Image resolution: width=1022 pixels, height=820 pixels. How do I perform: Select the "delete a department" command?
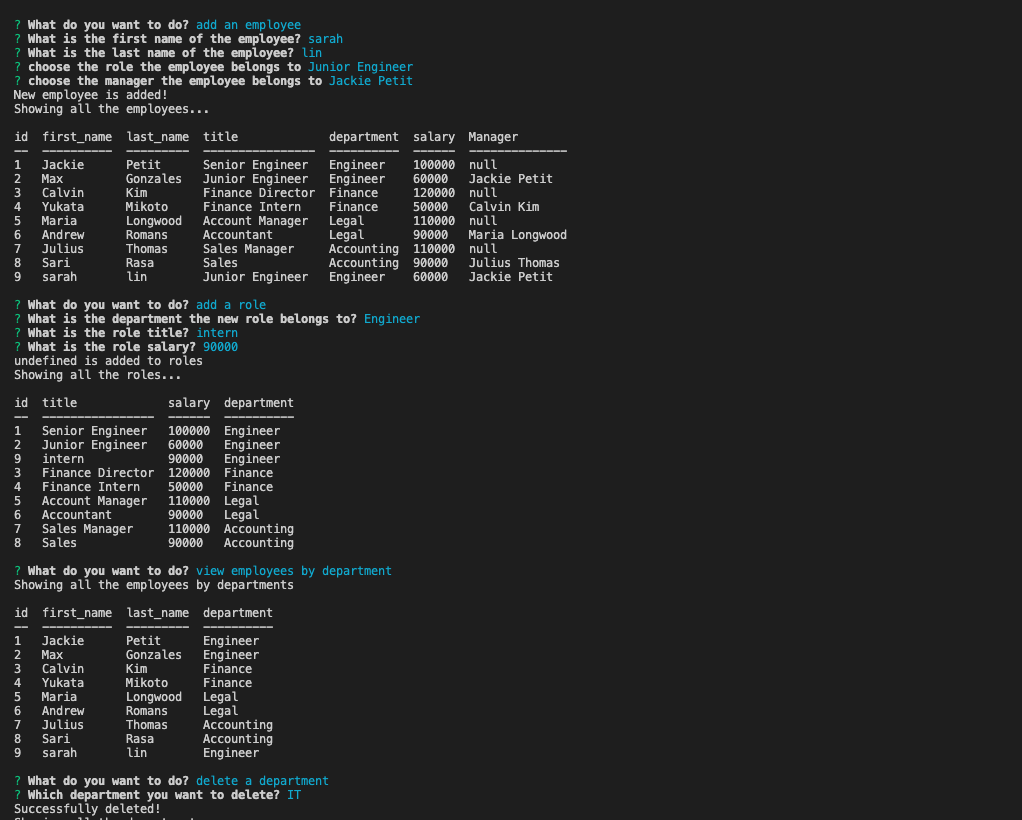(x=261, y=780)
